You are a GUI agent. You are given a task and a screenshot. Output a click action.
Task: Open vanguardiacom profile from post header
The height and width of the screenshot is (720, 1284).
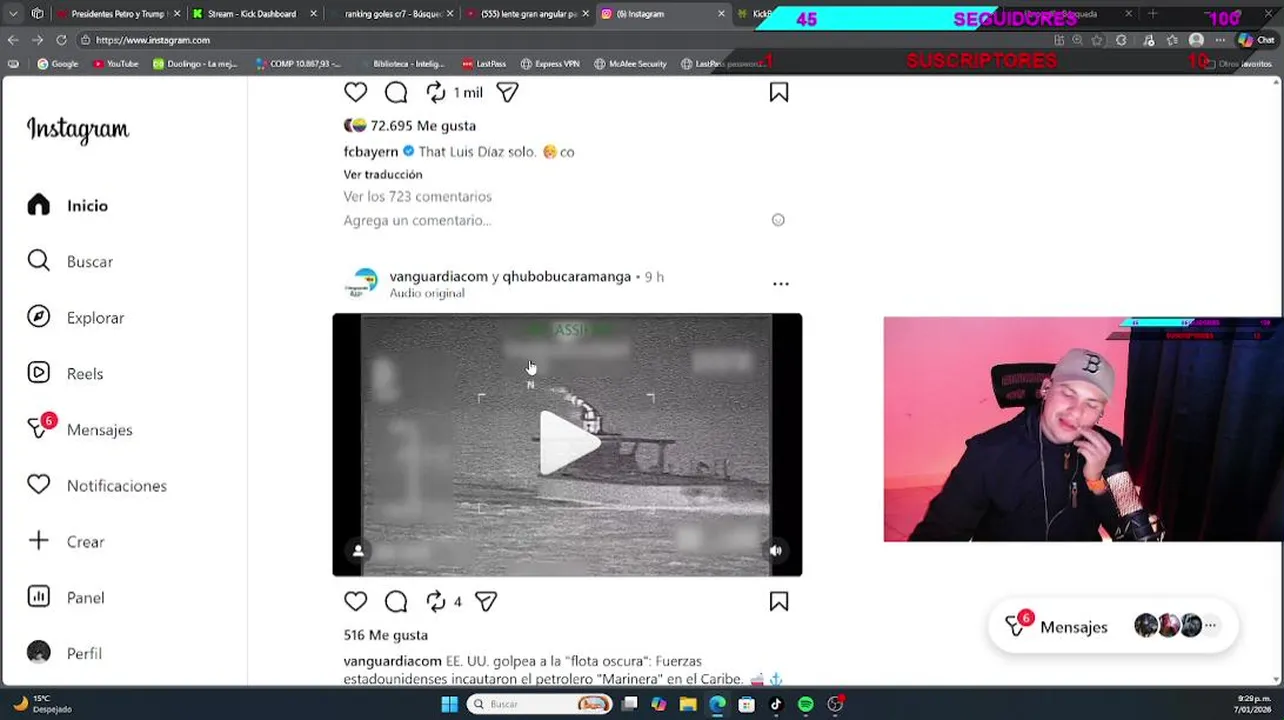click(x=438, y=276)
